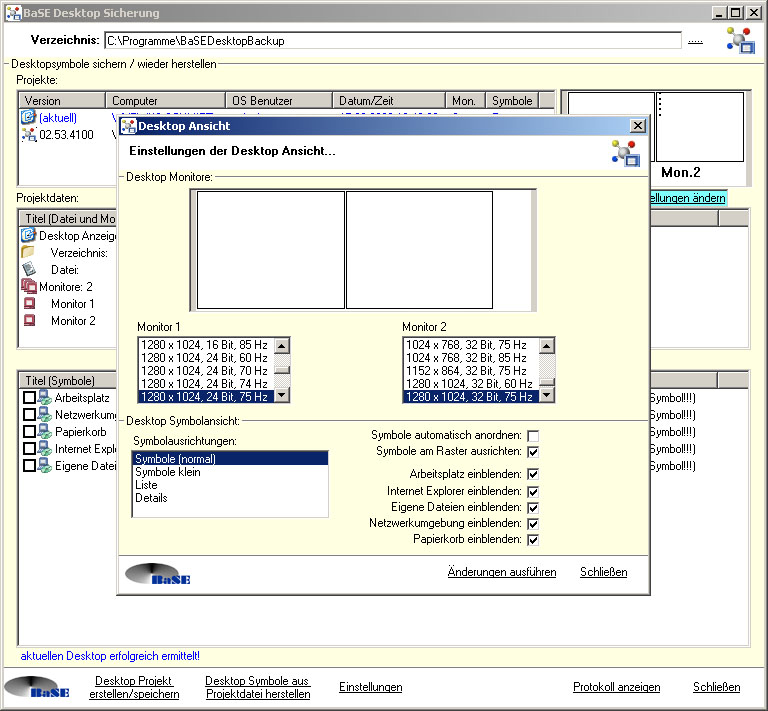
Task: Enable Symbole automatisch anordnen checkbox
Action: 533,436
